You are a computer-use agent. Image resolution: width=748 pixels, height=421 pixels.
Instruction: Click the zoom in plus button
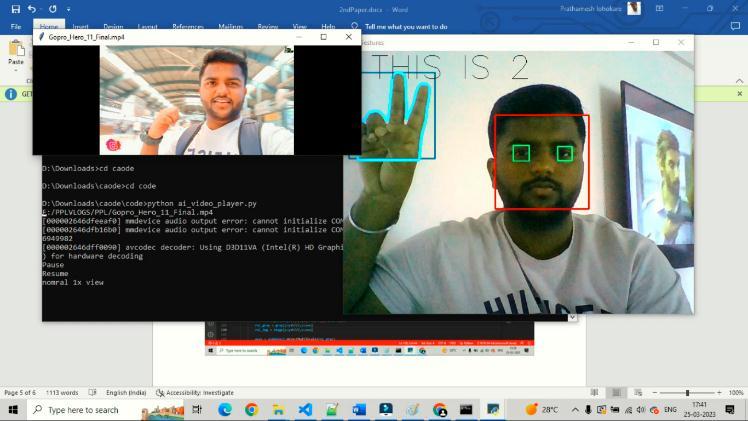click(719, 392)
